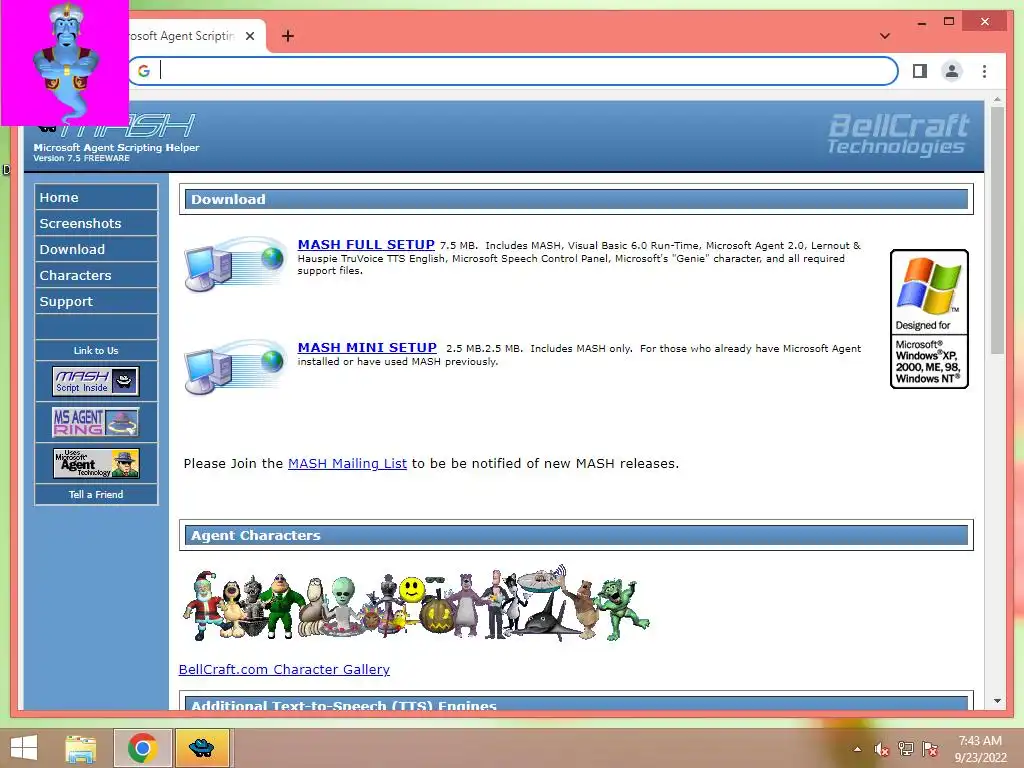
Task: Go to Home in MASH sidebar
Action: click(96, 197)
